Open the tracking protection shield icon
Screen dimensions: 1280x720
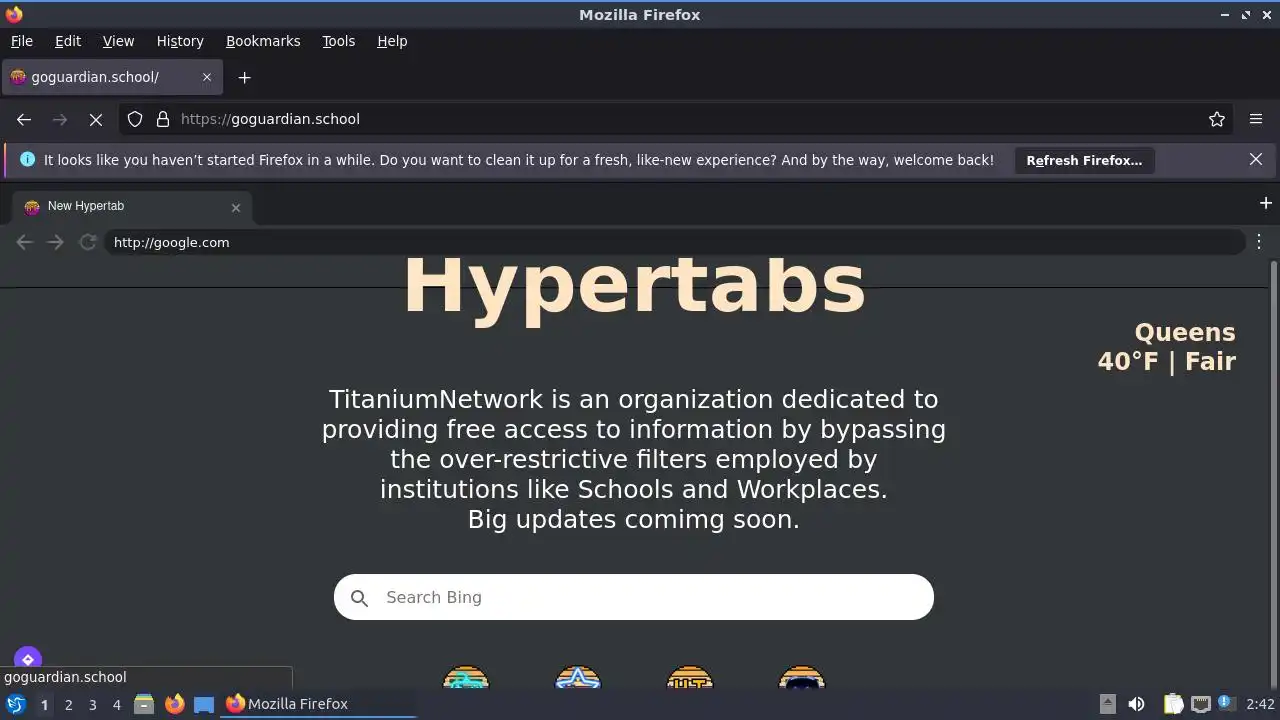[x=135, y=119]
